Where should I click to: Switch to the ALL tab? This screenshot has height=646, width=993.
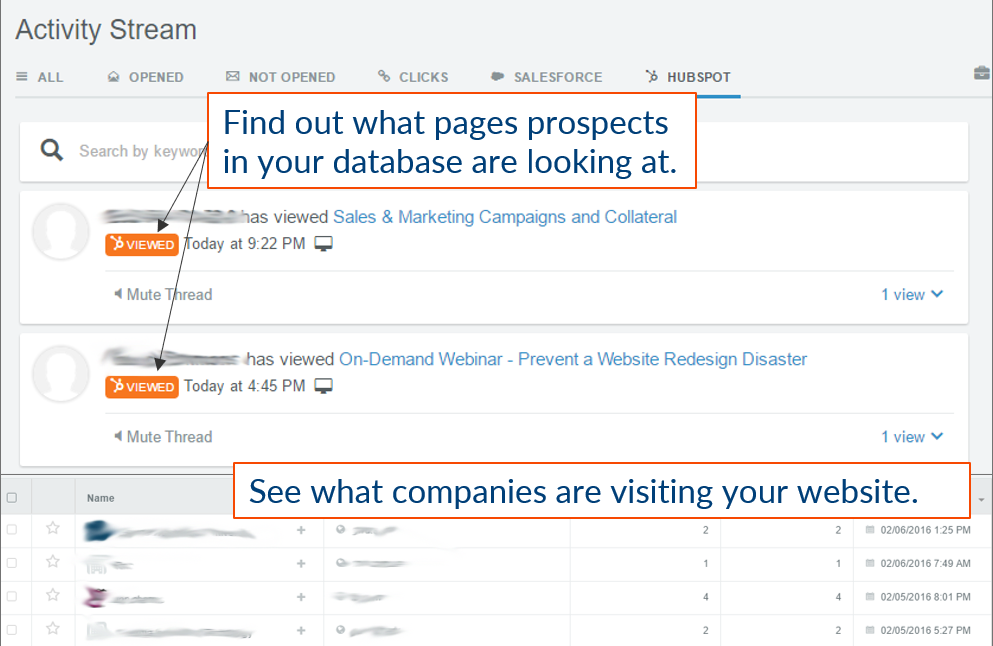[39, 77]
